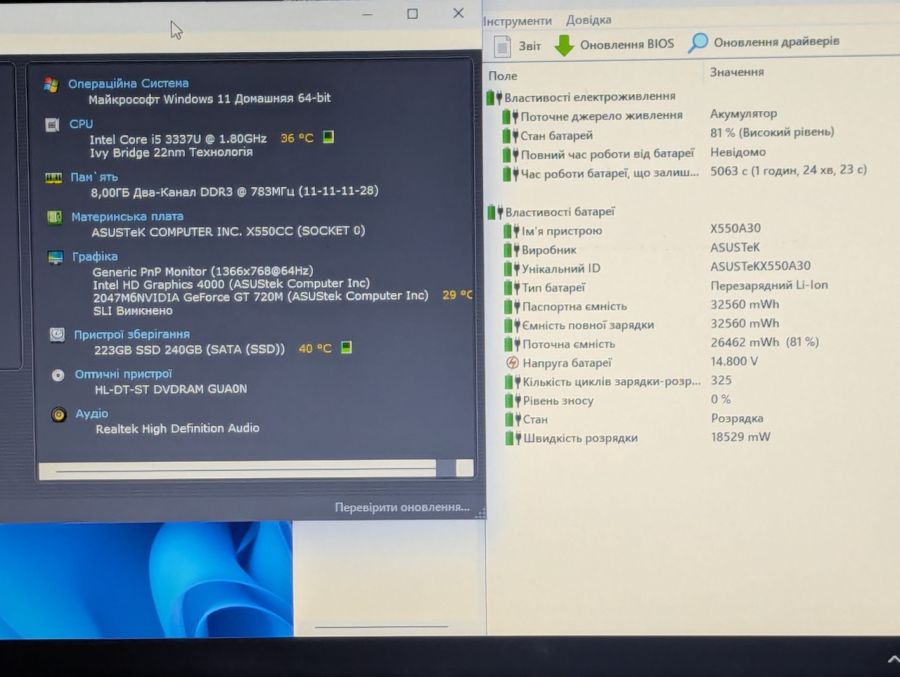900x677 pixels.
Task: Click the battery icon beside Рівень зносу
Action: pyautogui.click(x=513, y=401)
